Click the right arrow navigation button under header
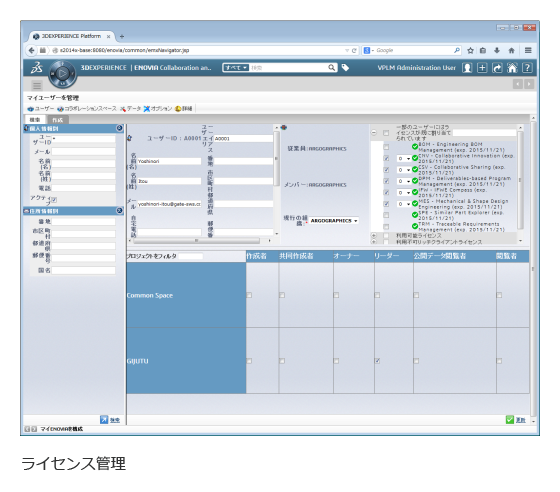This screenshot has height=492, width=560. click(x=529, y=84)
